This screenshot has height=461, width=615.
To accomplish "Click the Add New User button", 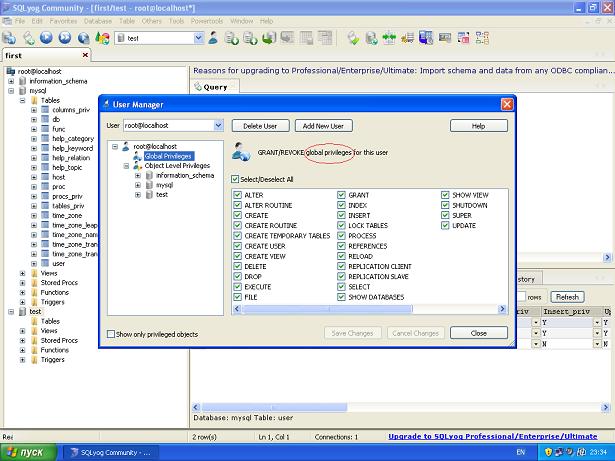I will (x=323, y=126).
